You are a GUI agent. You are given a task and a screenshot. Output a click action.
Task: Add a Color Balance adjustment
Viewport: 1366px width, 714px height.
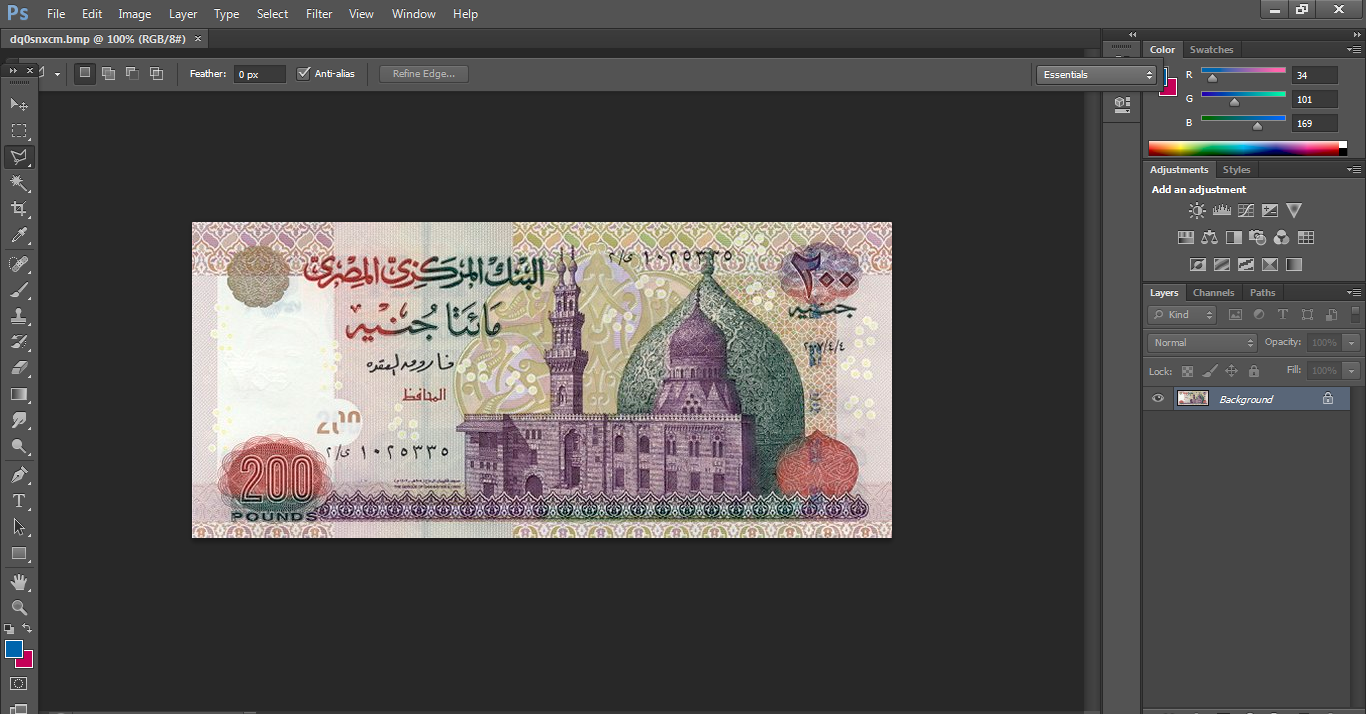click(x=1209, y=238)
